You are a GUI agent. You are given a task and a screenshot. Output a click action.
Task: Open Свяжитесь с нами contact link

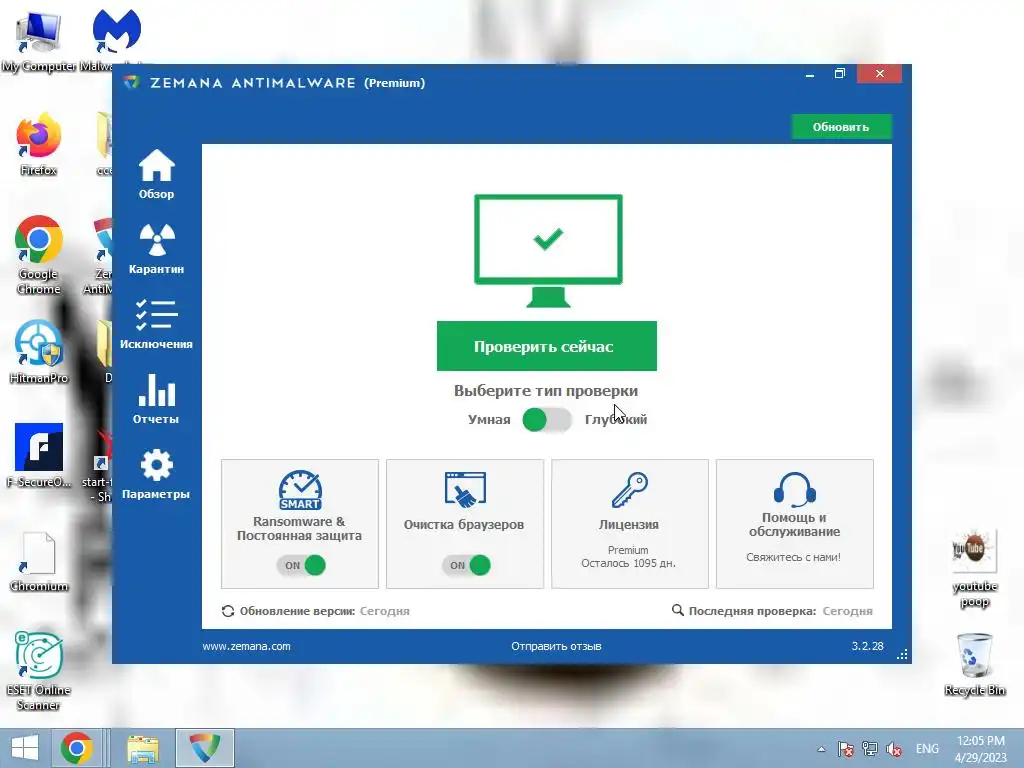point(793,557)
